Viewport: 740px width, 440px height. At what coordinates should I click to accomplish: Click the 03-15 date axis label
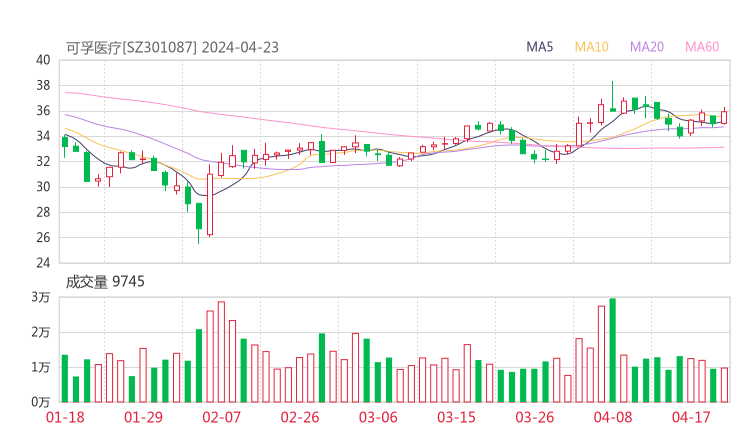pyautogui.click(x=456, y=417)
